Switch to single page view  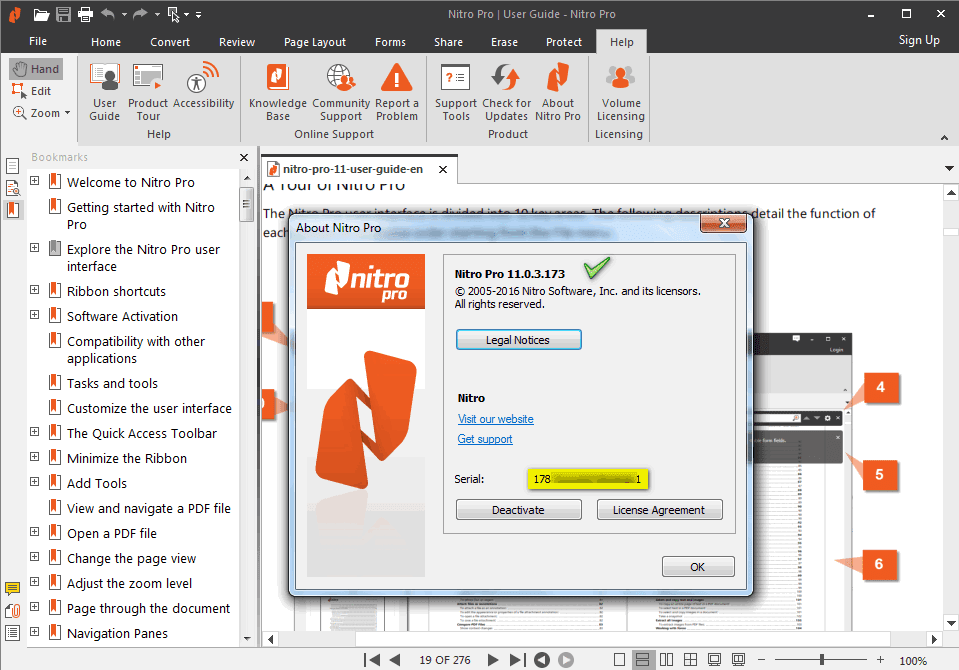(x=619, y=660)
